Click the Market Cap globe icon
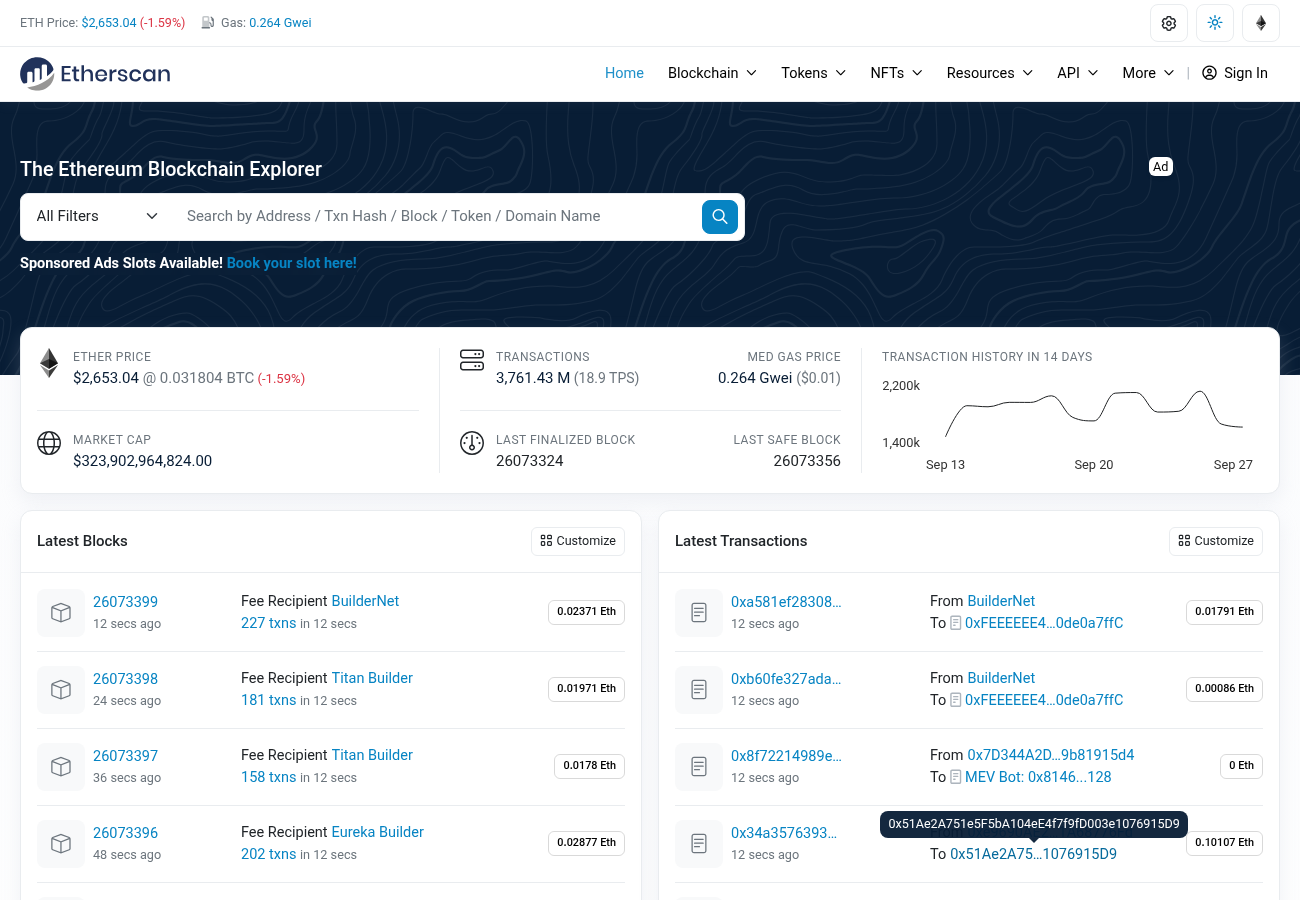 [49, 443]
